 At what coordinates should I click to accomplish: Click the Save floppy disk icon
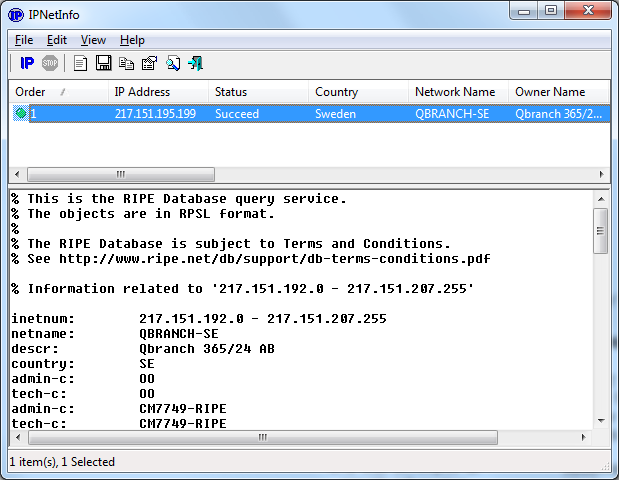click(103, 63)
